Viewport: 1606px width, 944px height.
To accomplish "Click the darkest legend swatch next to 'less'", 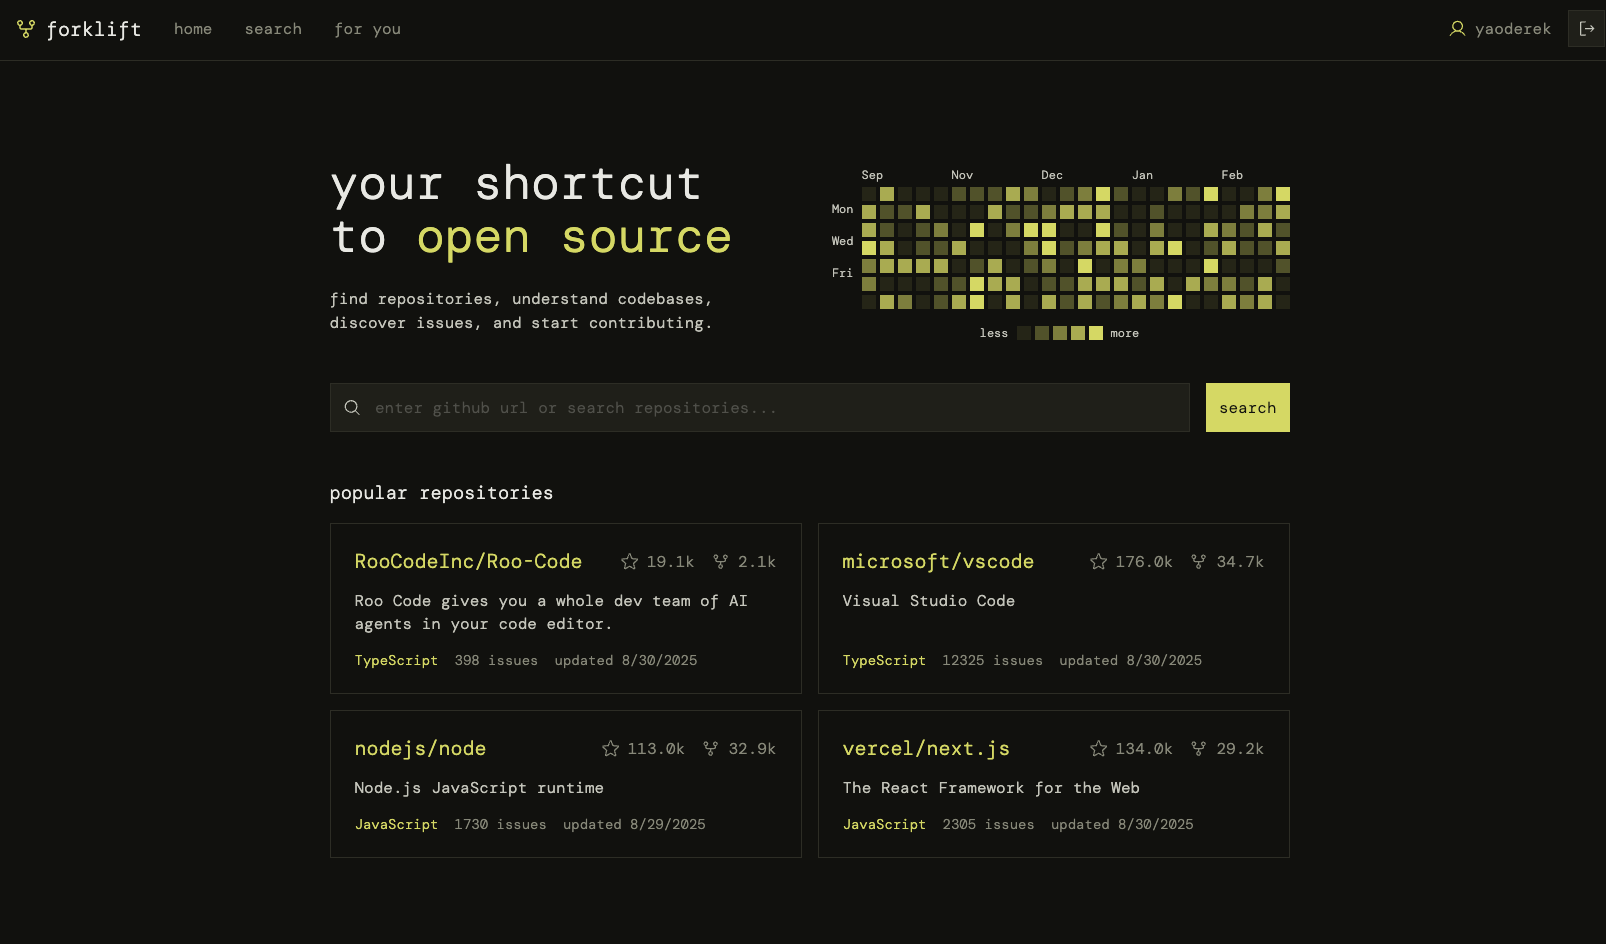I will (x=1024, y=333).
